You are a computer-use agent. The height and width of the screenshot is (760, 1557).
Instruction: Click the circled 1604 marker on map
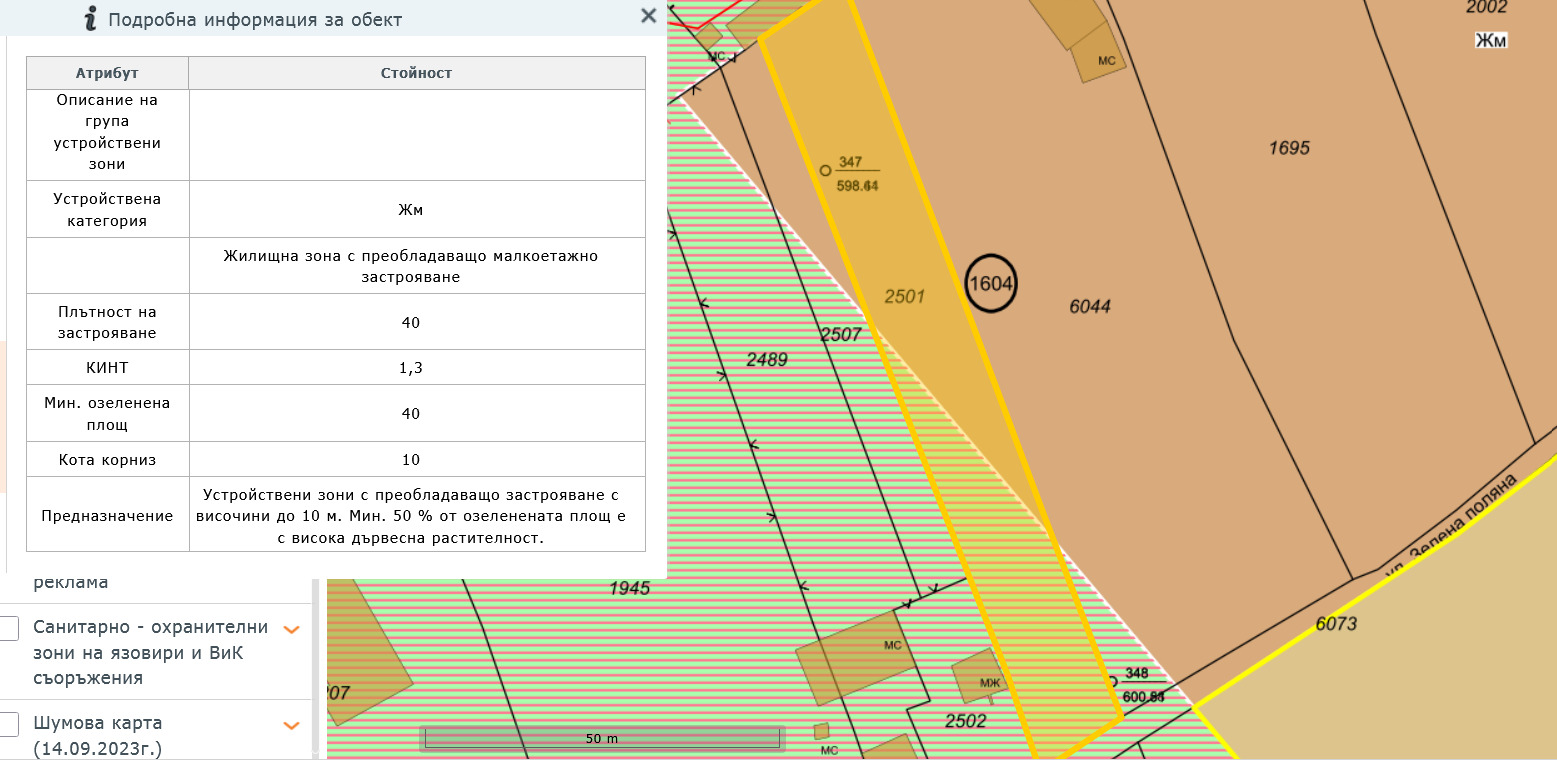[x=991, y=284]
